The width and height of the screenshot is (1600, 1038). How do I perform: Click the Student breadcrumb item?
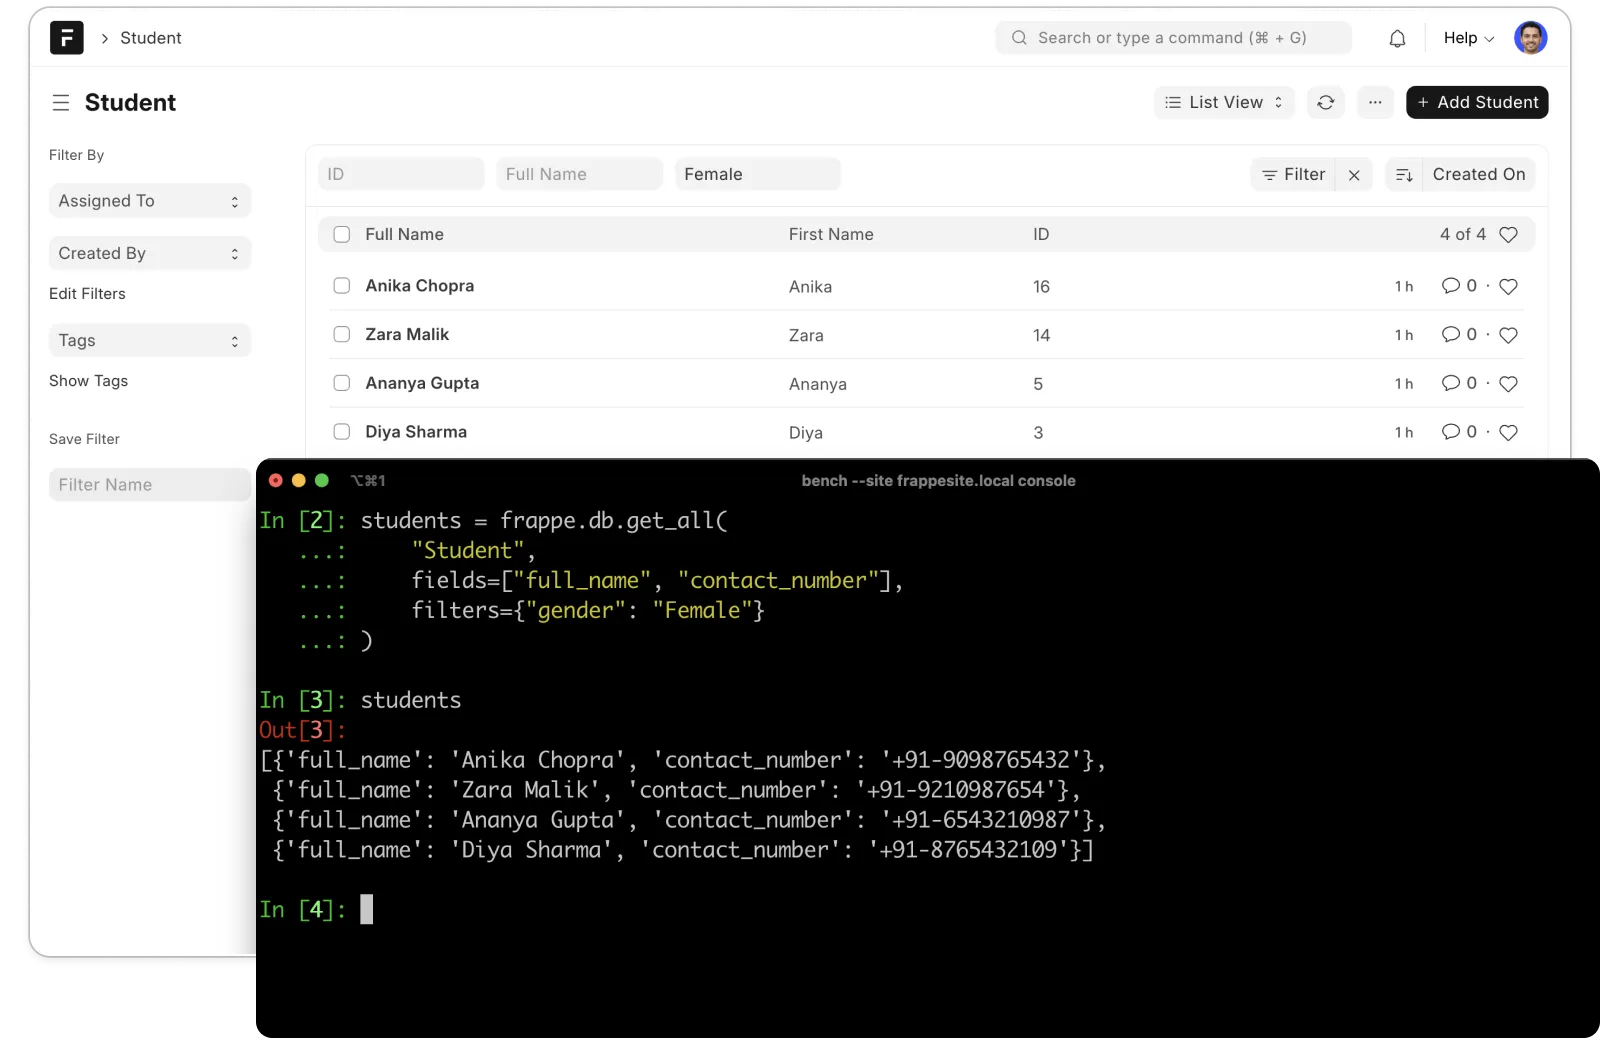[x=151, y=38]
